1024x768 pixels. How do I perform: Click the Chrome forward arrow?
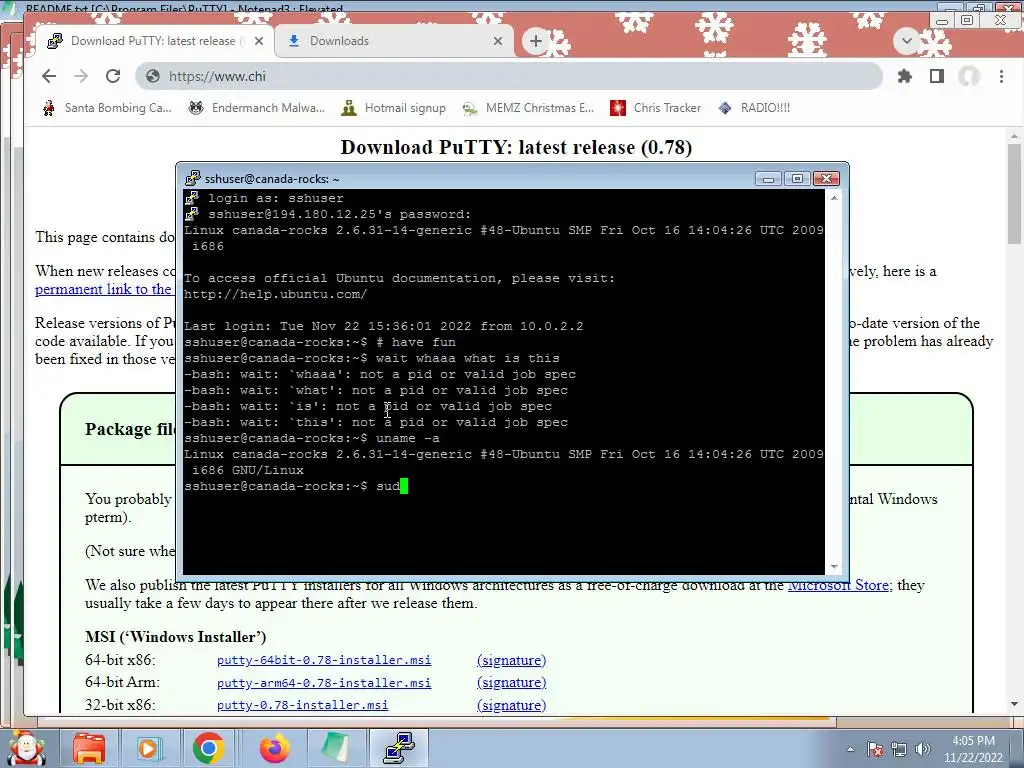click(81, 76)
